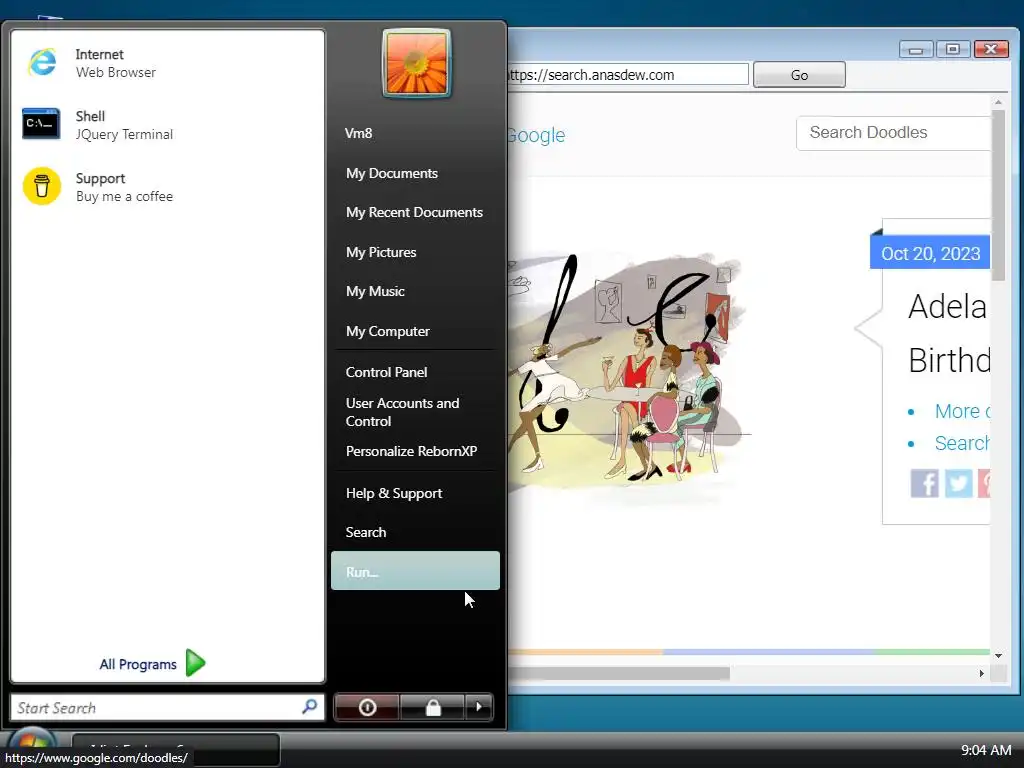
Task: Open Personalize RebornXP
Action: (x=411, y=451)
